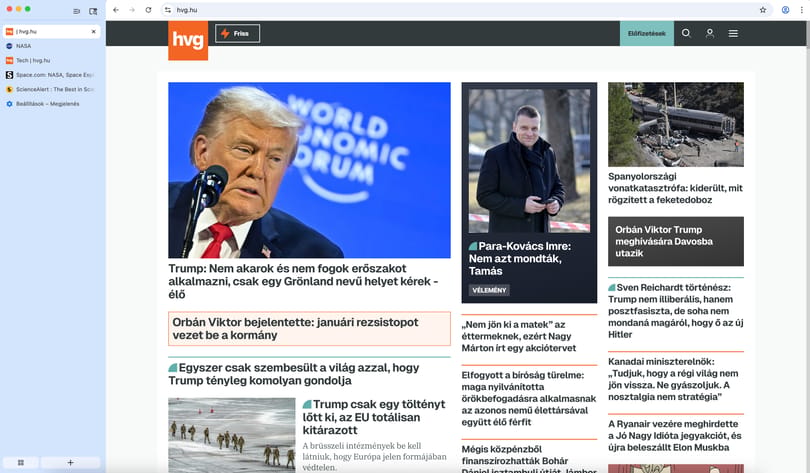Click the site information icon in address bar
Viewport: 810px width, 473px height.
coord(167,10)
